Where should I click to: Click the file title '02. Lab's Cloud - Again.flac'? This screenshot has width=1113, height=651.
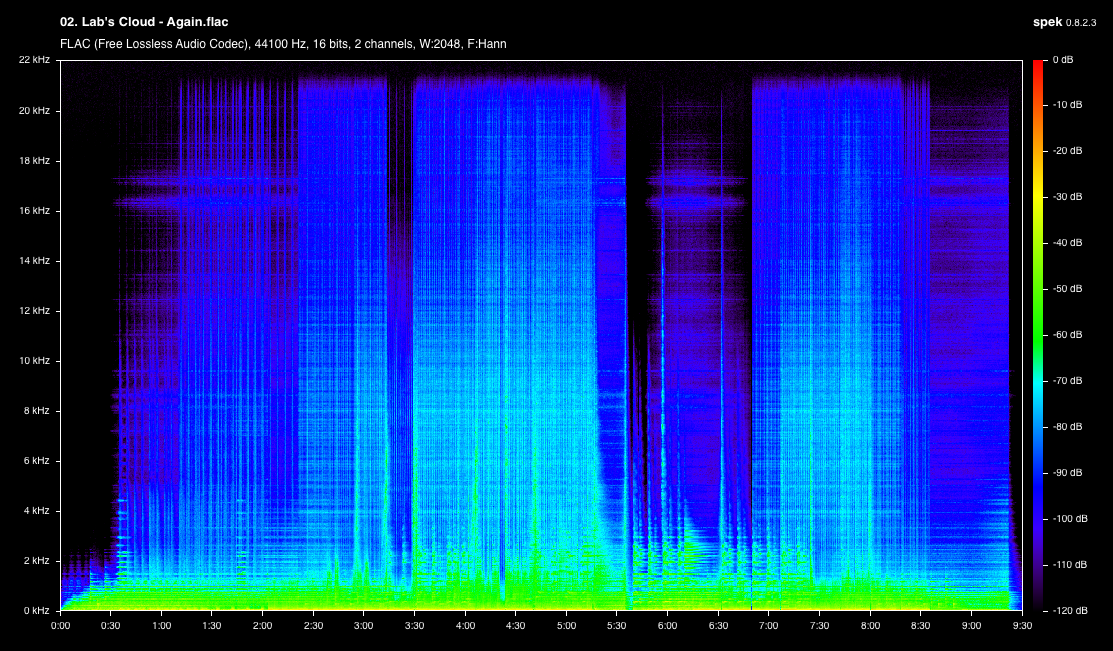(144, 22)
